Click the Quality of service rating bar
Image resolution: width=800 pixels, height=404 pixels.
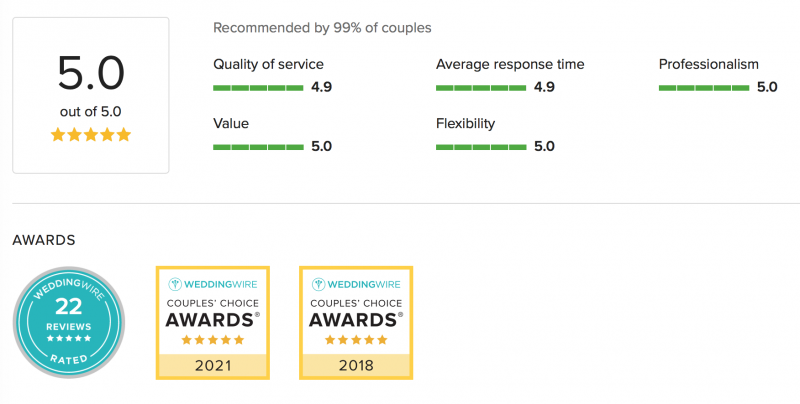258,88
